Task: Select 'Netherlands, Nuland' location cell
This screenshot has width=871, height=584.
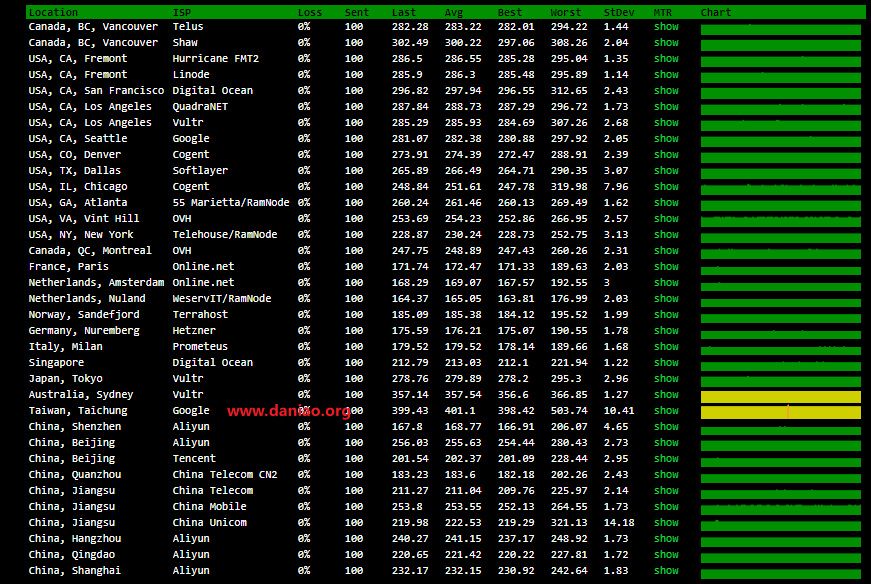Action: point(87,299)
